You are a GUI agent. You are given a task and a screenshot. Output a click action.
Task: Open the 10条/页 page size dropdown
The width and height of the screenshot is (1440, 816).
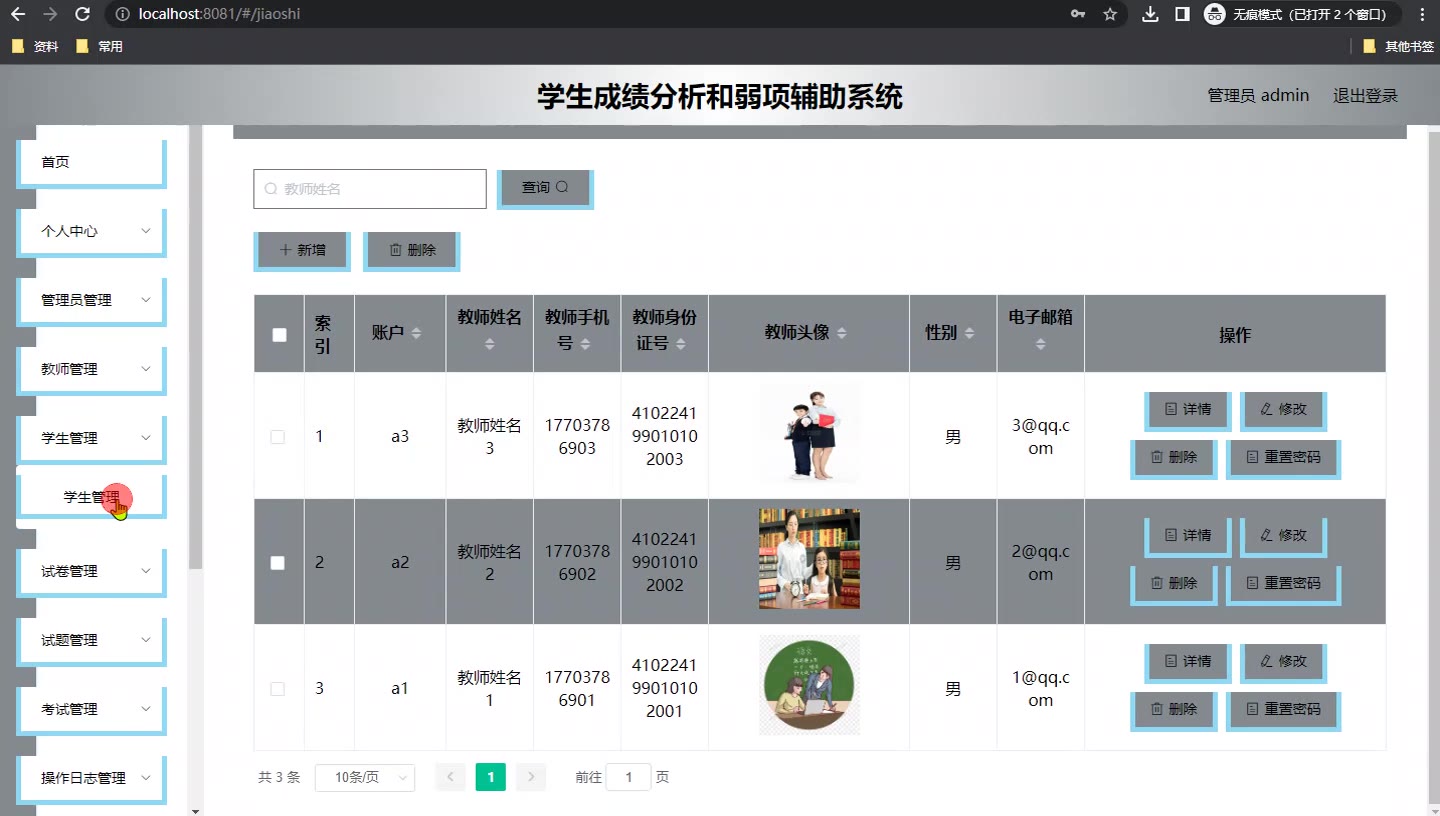click(365, 778)
